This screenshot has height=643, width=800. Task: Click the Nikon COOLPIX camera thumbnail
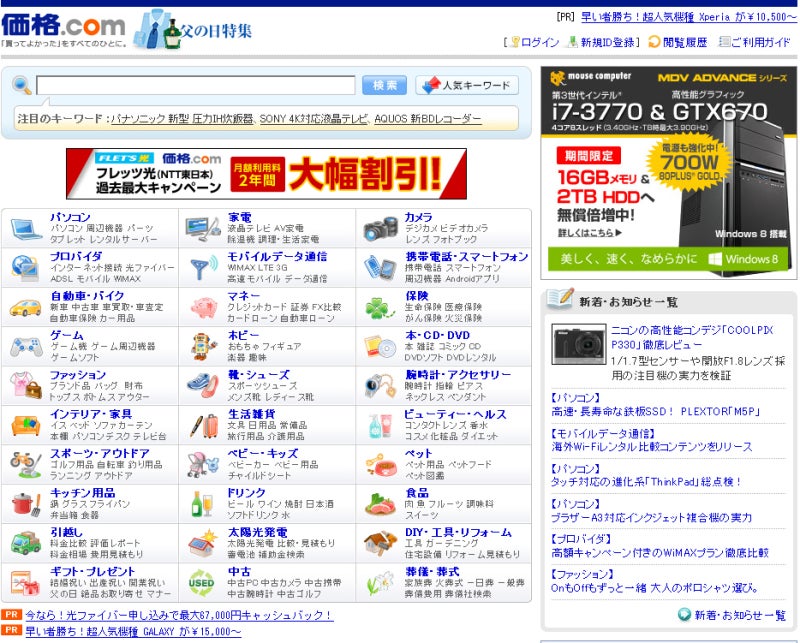pos(579,344)
